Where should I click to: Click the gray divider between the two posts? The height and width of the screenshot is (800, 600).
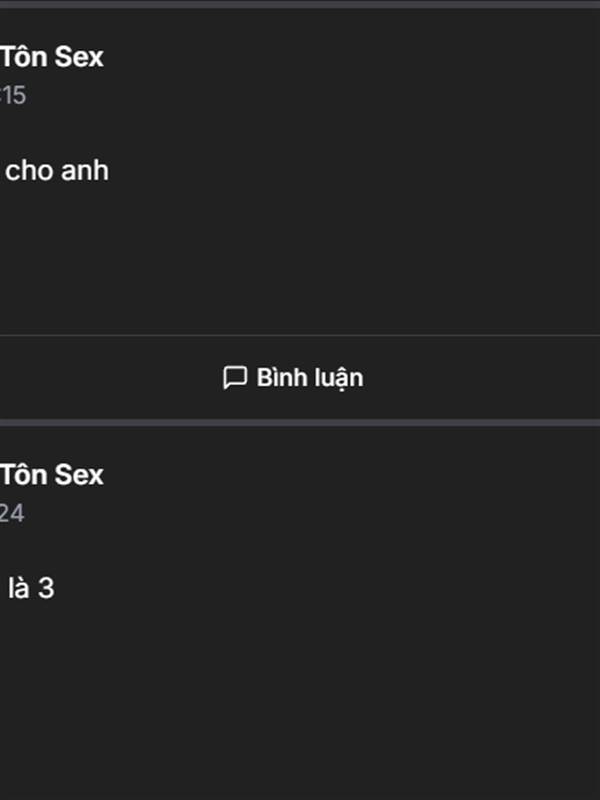click(300, 423)
